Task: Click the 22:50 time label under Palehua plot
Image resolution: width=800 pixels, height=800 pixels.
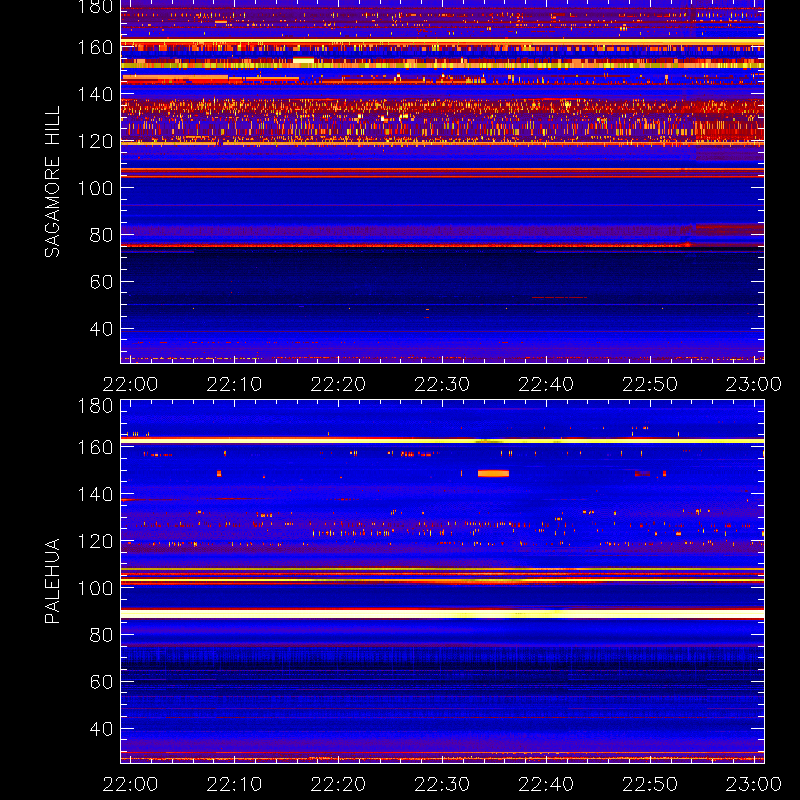Action: tap(650, 784)
